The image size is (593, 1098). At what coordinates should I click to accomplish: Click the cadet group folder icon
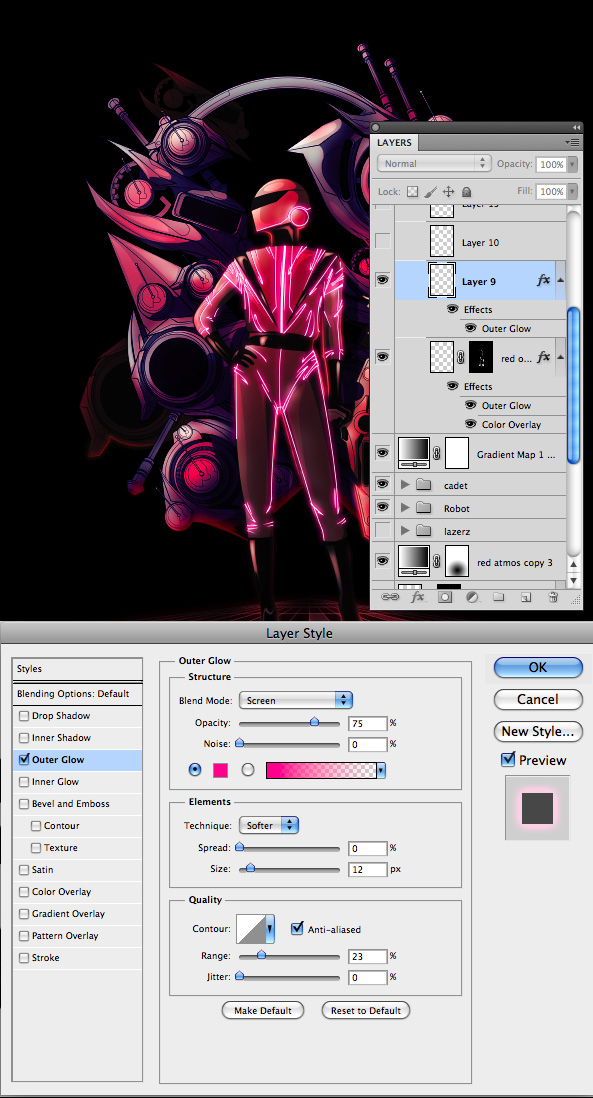click(423, 485)
